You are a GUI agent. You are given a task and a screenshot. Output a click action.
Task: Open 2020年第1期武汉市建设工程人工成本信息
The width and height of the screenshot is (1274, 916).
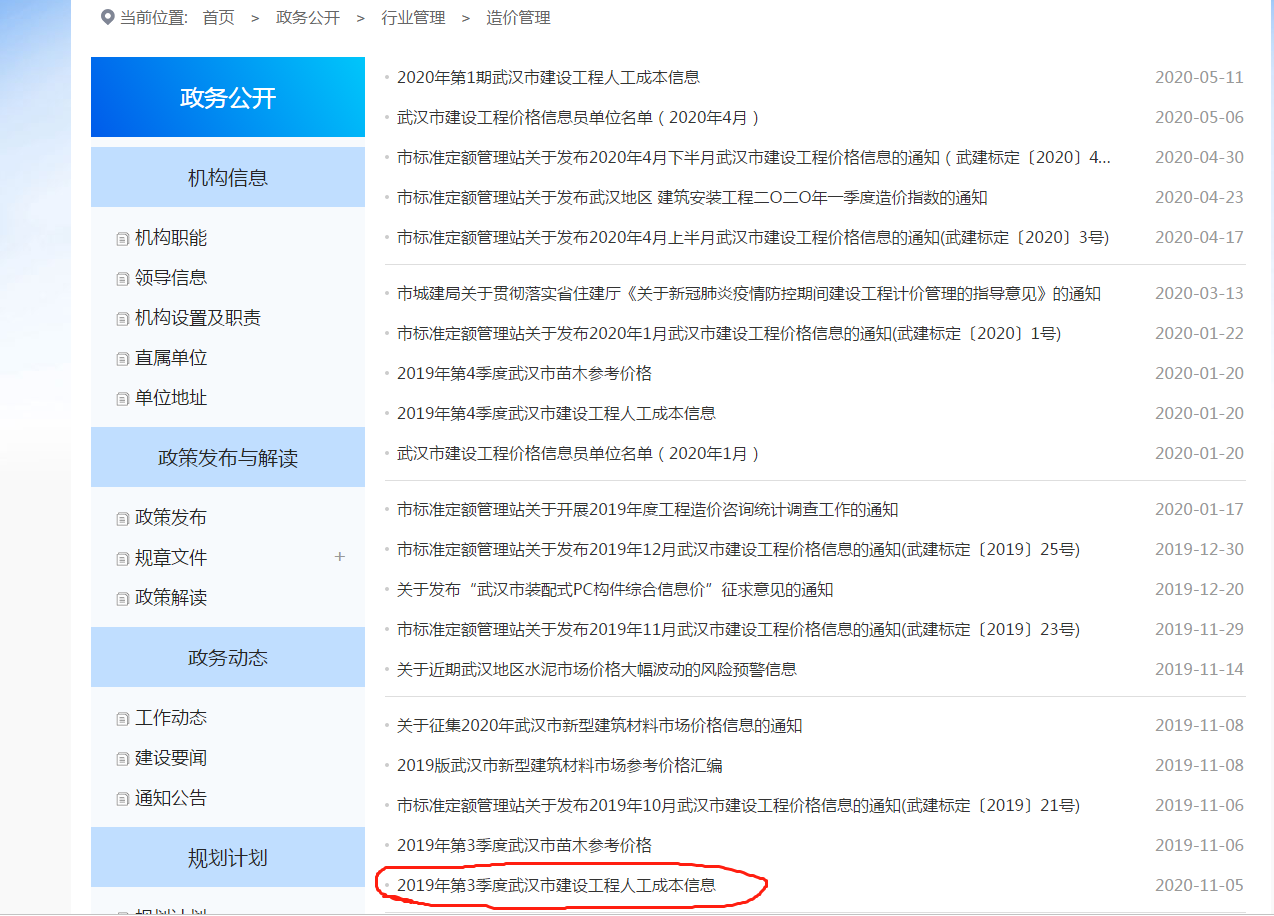pos(548,77)
